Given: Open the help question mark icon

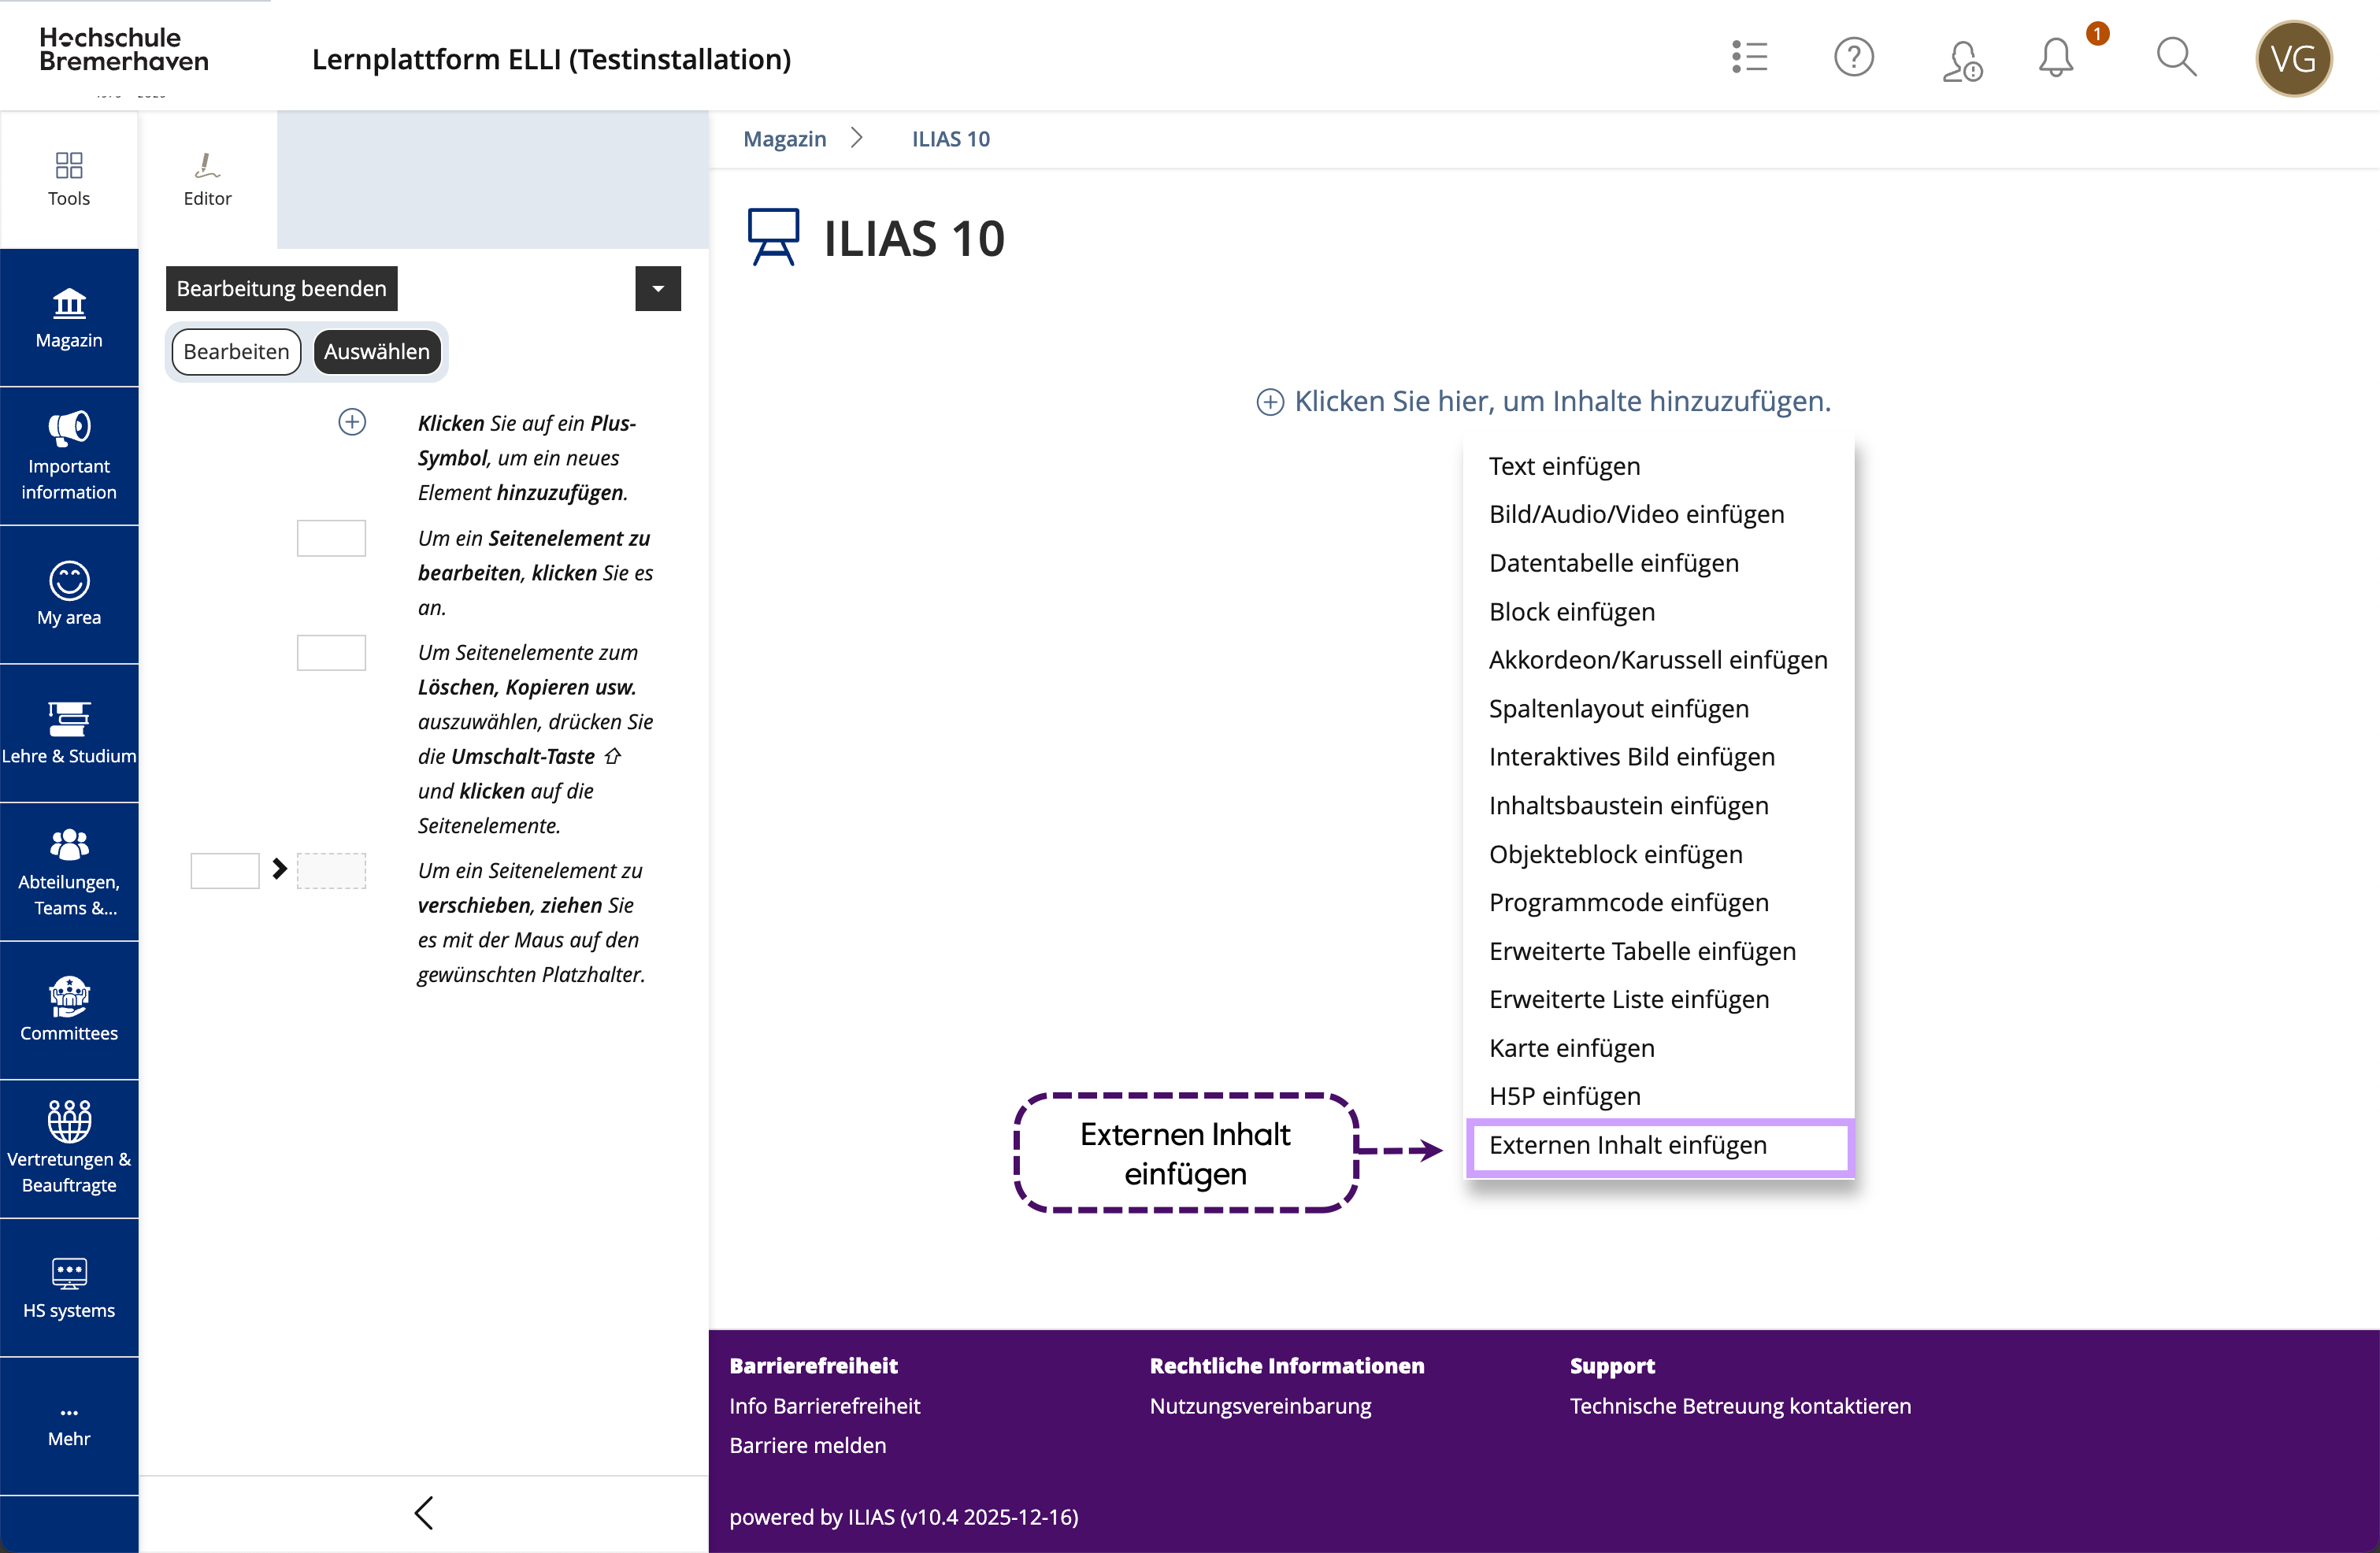Looking at the screenshot, I should [1853, 58].
